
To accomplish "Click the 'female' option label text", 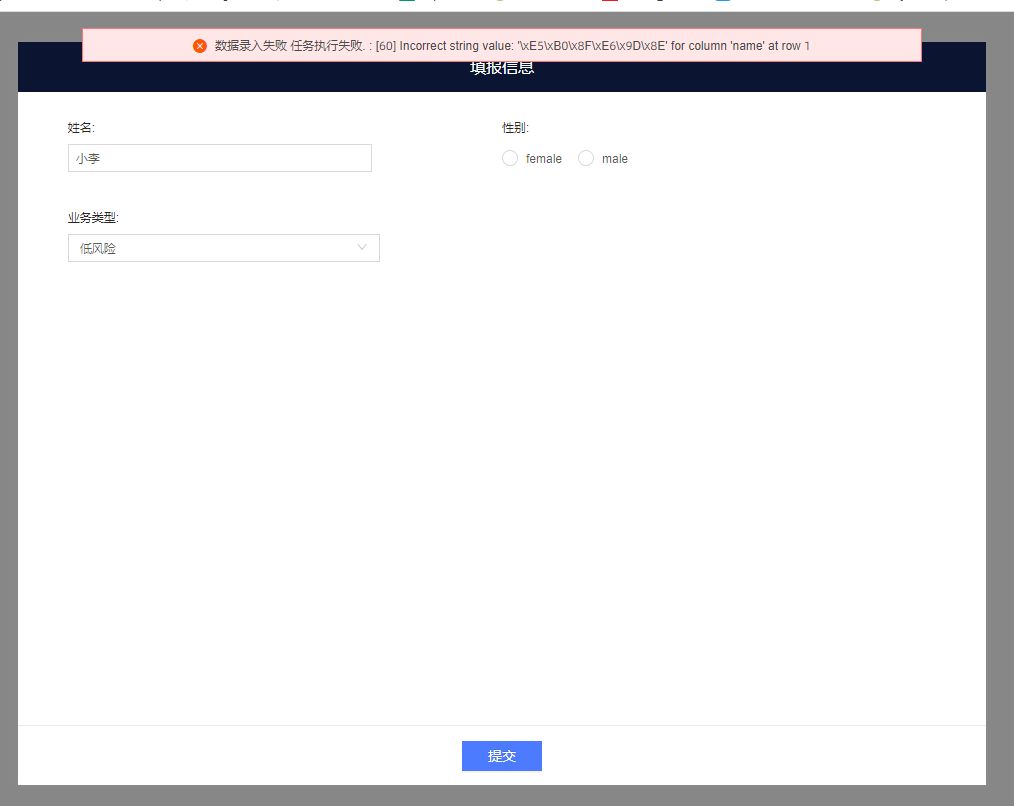I will tap(544, 159).
